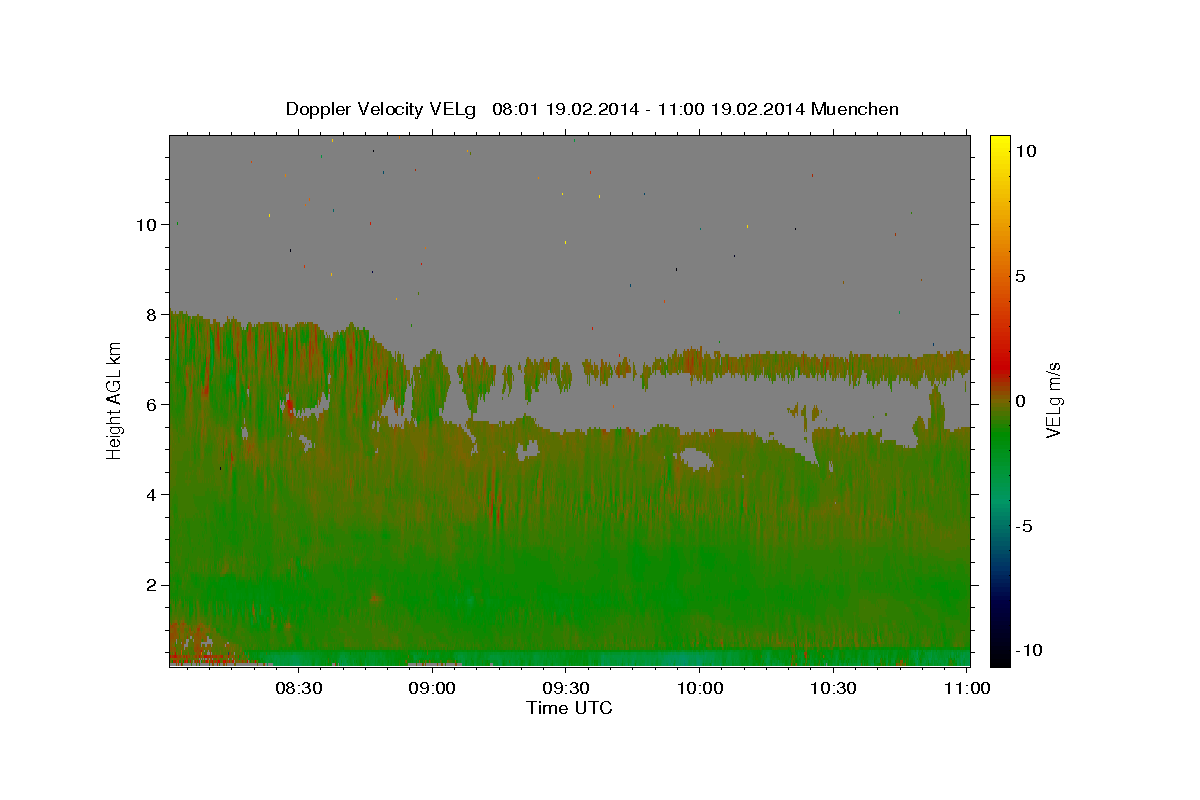Click the colorbar value 0 label
The image size is (1200, 800).
[1020, 401]
